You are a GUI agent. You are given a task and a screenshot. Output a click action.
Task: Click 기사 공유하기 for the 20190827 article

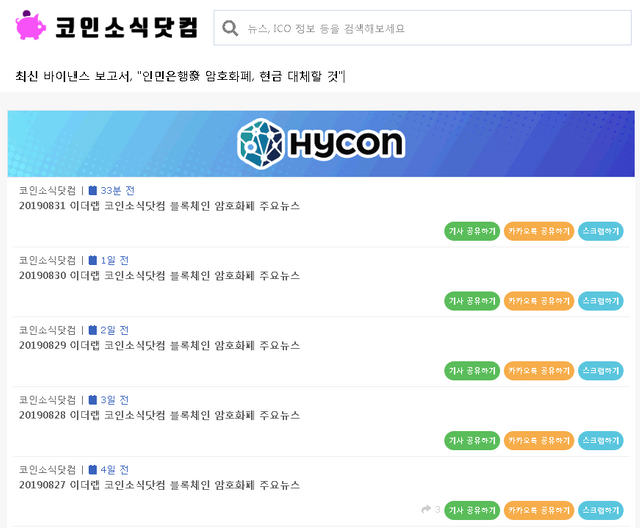tap(472, 510)
